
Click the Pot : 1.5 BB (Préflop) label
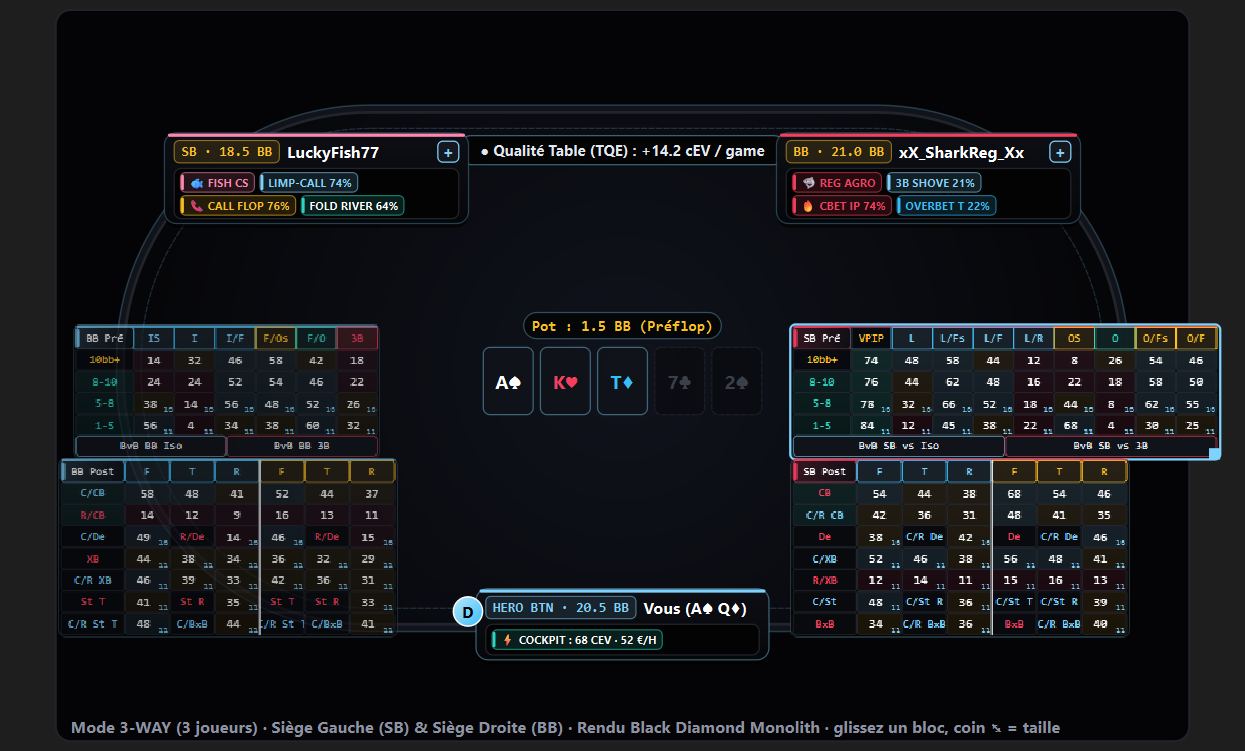(x=622, y=326)
